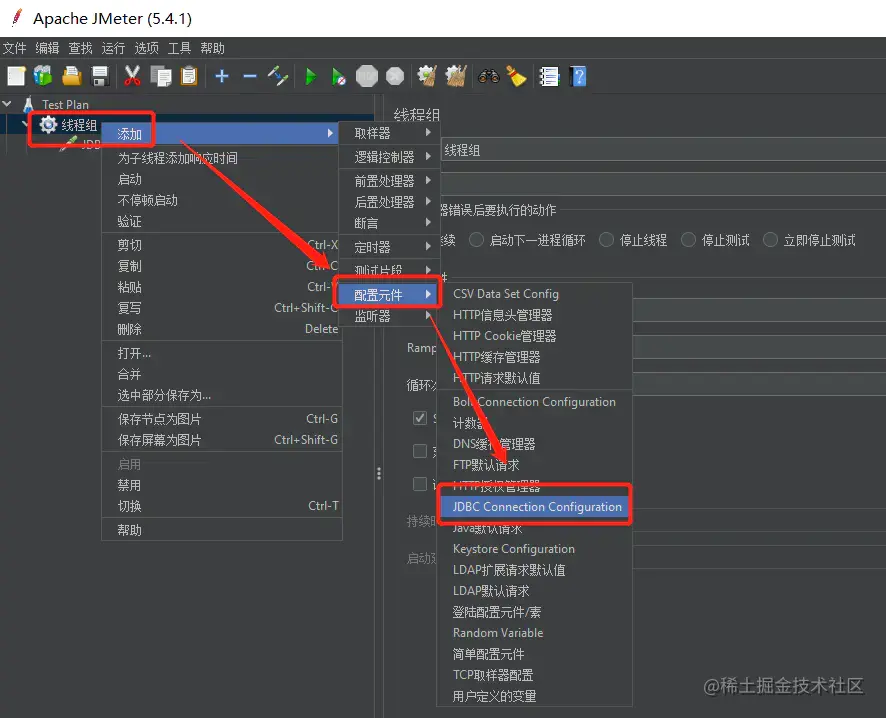Start the test with green play icon

pyautogui.click(x=311, y=76)
